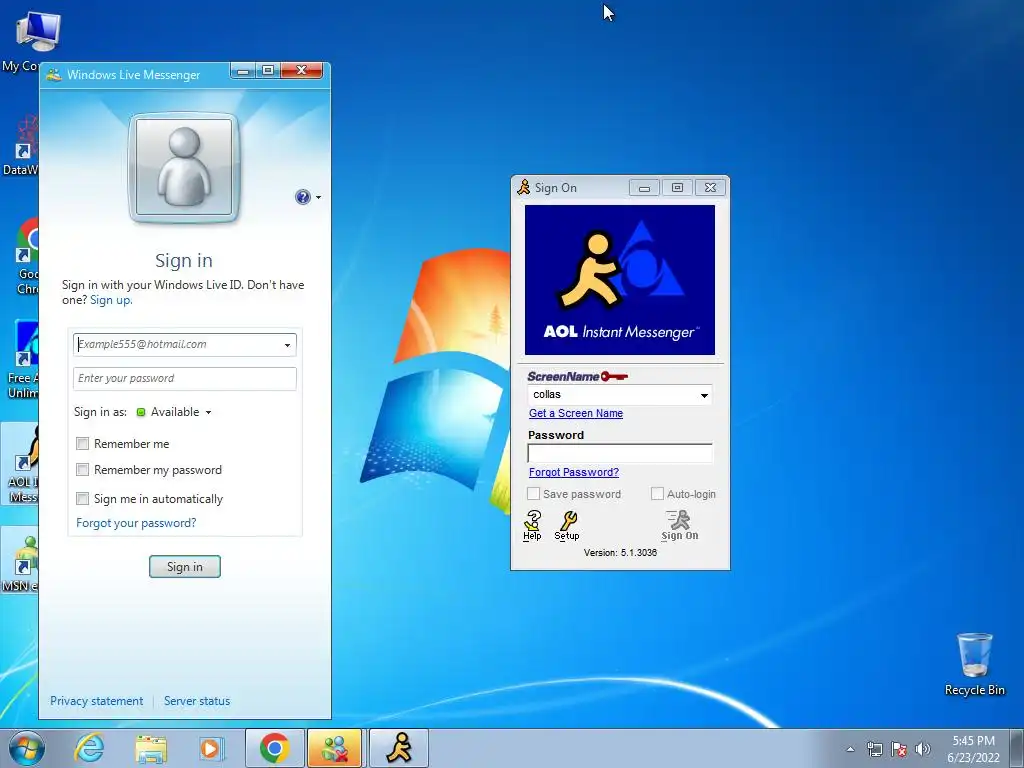Open the dropdown arrow beside Messenger help icon
Viewport: 1024px width, 768px height.
[319, 197]
